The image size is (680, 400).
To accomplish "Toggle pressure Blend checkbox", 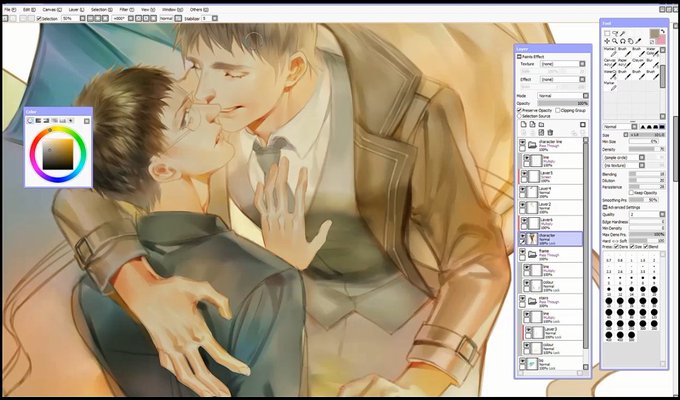I will (646, 246).
